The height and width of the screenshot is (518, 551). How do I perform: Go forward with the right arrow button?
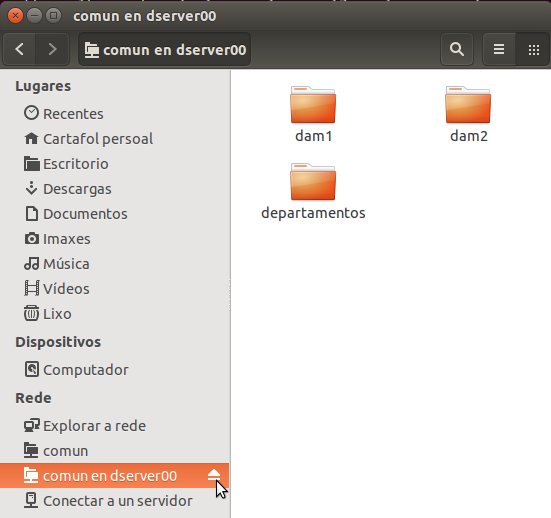(52, 49)
